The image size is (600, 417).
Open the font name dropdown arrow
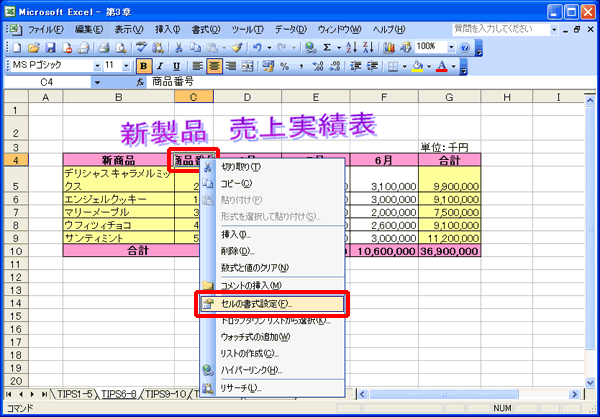97,67
